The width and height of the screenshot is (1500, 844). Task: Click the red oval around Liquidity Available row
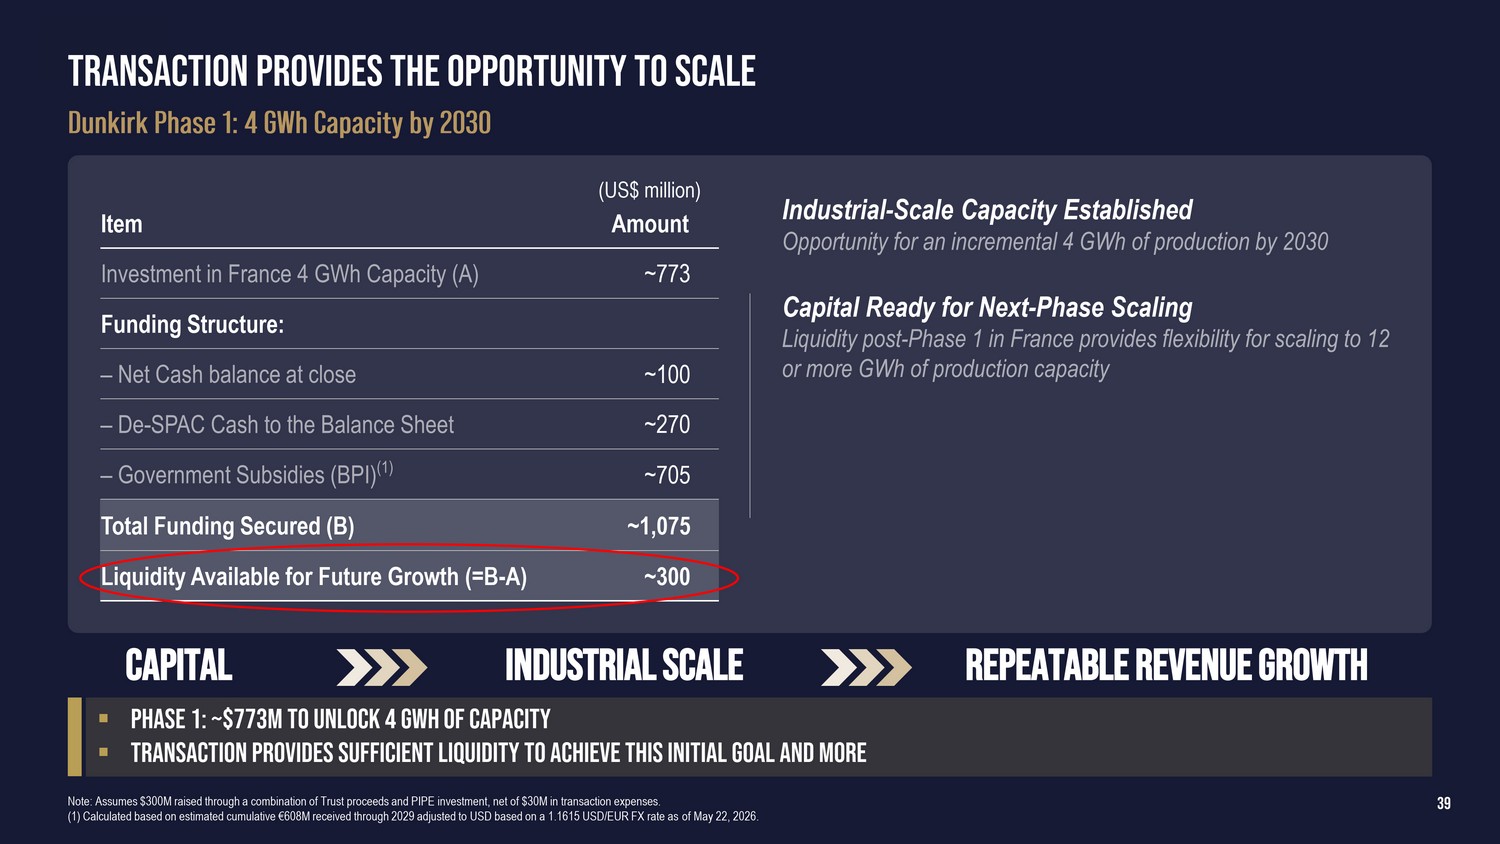(x=409, y=577)
